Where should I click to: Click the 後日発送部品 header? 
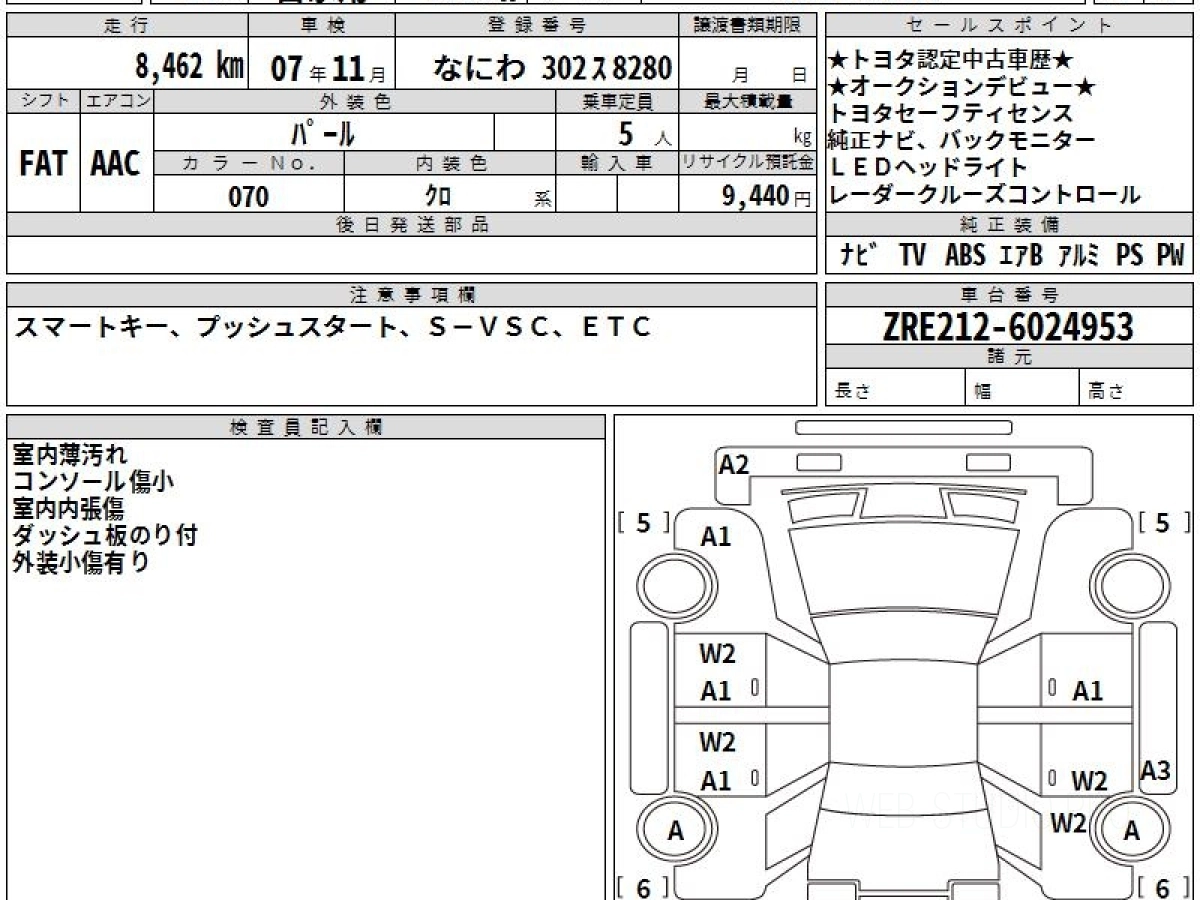coord(411,225)
